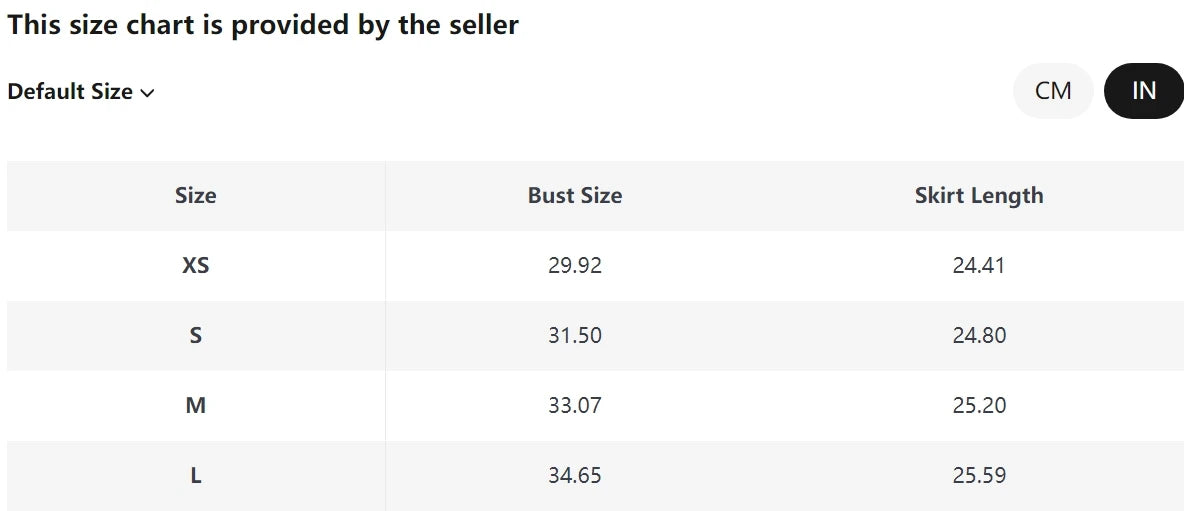1184x511 pixels.
Task: Click S bust value 31.50
Action: coord(575,336)
